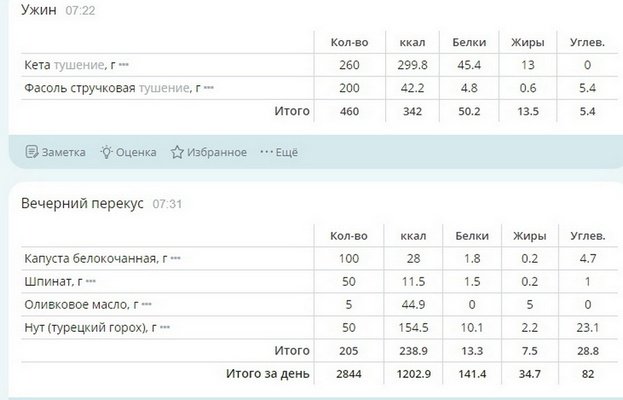The width and height of the screenshot is (623, 400).
Task: Open the Шпинат food entry
Action: [48, 282]
